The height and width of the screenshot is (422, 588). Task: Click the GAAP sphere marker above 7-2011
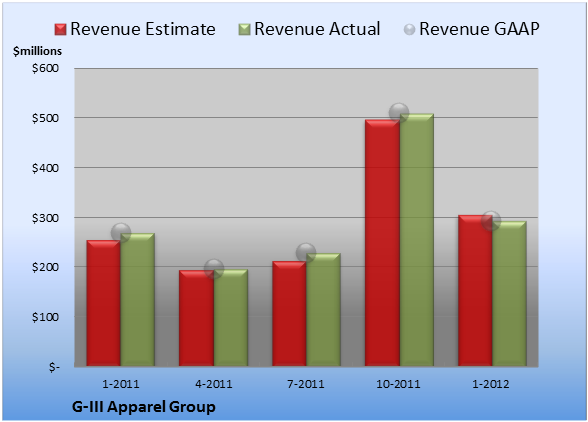[x=306, y=252]
